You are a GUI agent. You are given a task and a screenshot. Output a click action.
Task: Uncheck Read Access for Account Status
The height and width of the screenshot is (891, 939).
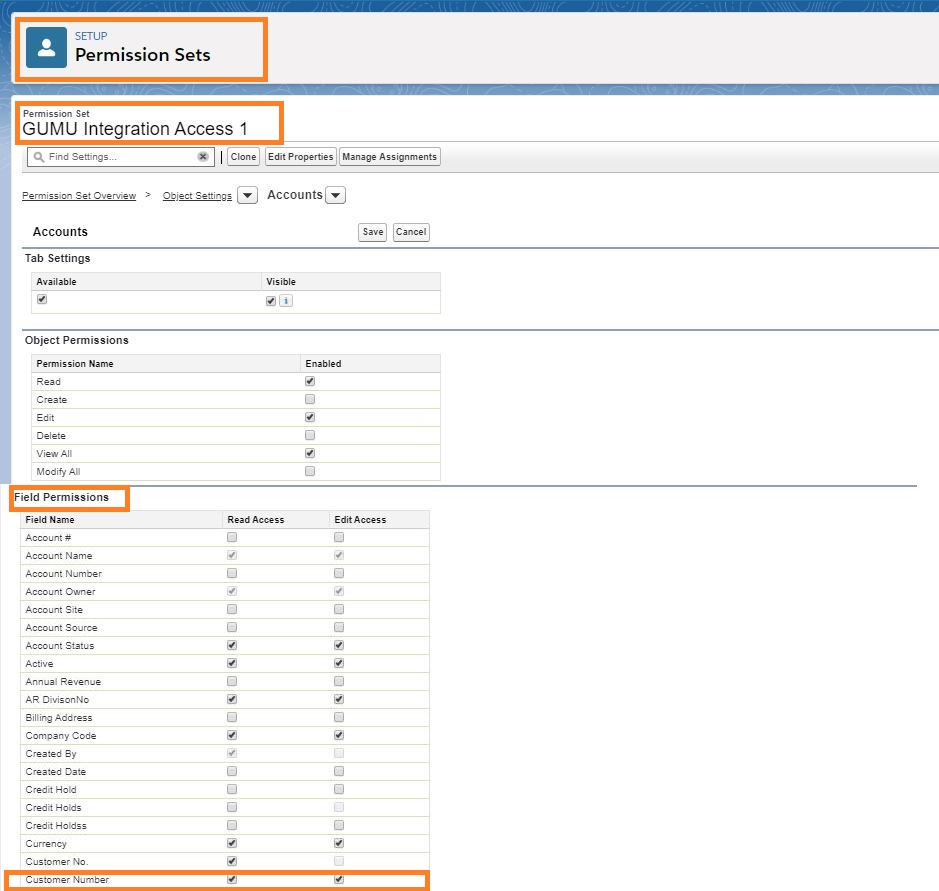(232, 645)
